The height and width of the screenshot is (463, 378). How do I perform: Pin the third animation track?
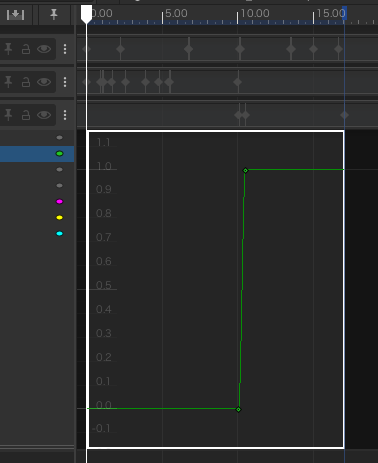pyautogui.click(x=9, y=115)
